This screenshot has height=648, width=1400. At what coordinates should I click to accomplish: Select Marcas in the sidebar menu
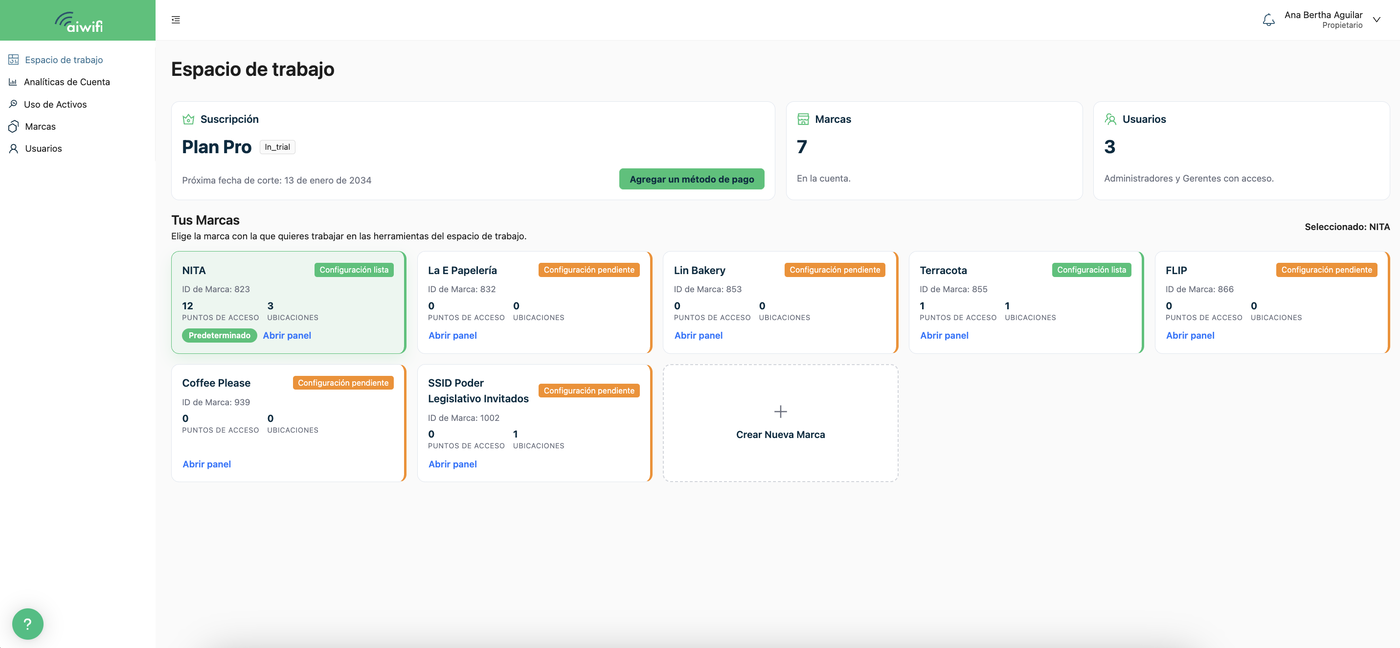(x=40, y=126)
